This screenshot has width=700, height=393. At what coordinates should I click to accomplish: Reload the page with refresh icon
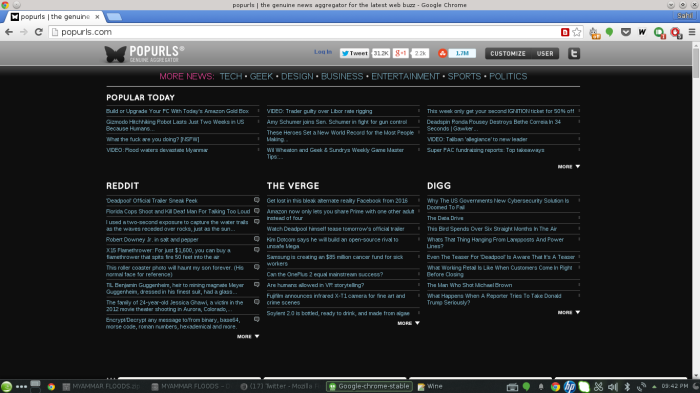click(x=39, y=32)
